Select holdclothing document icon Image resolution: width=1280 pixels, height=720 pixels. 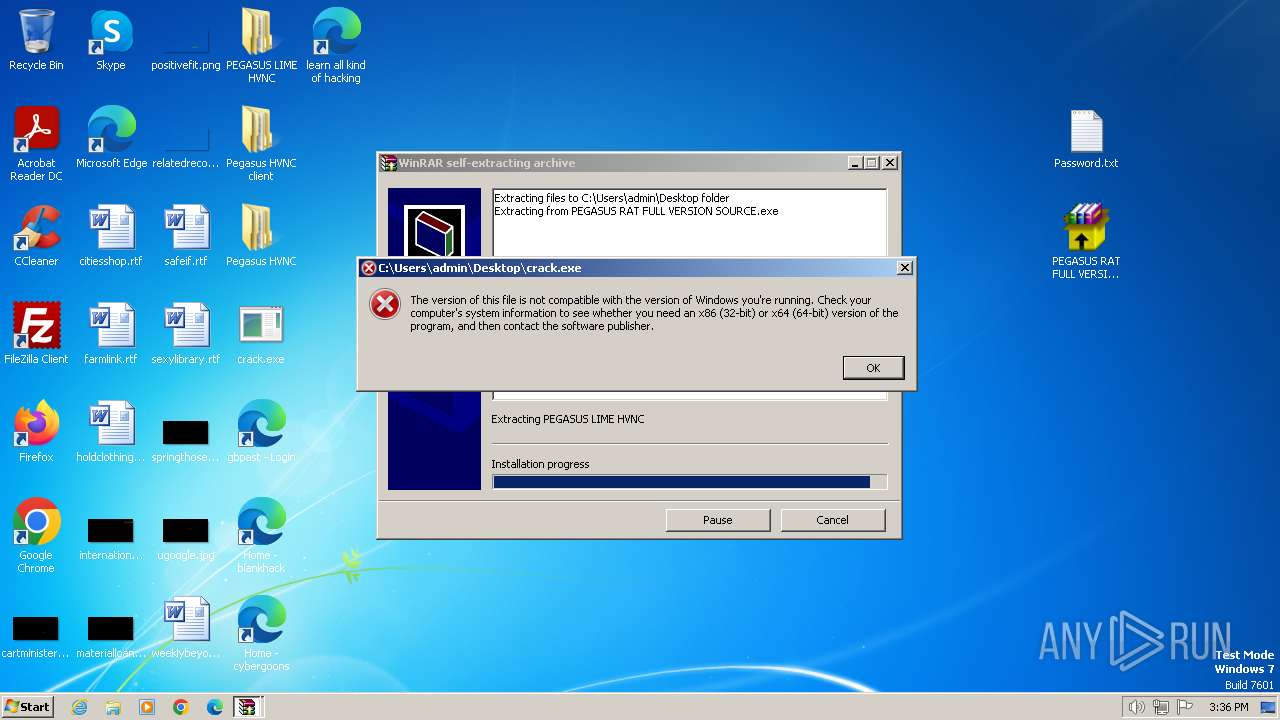(x=111, y=432)
